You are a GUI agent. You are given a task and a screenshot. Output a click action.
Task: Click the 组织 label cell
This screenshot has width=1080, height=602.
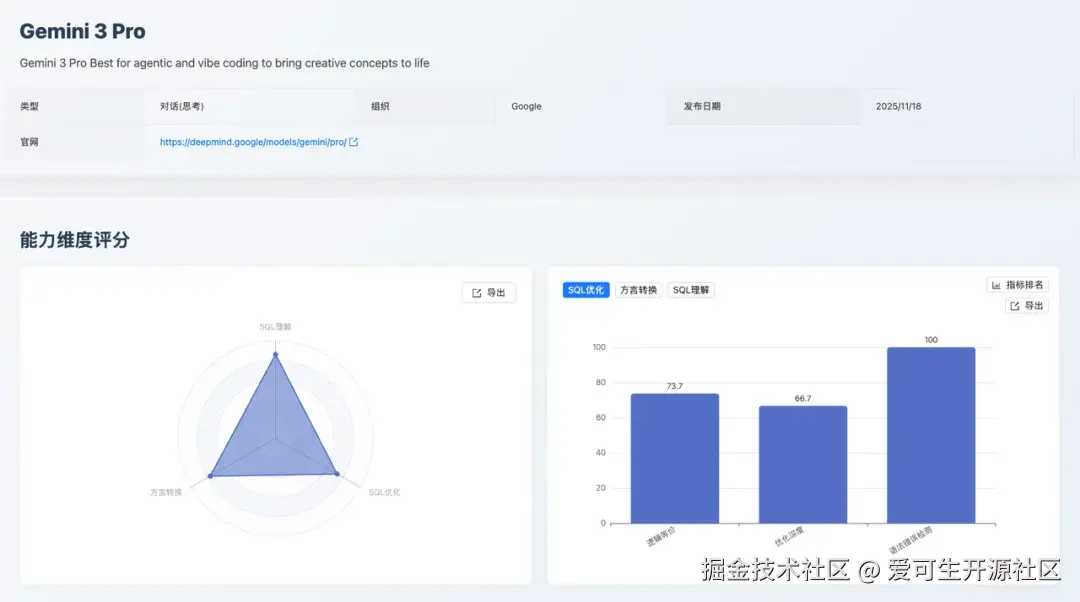[425, 106]
